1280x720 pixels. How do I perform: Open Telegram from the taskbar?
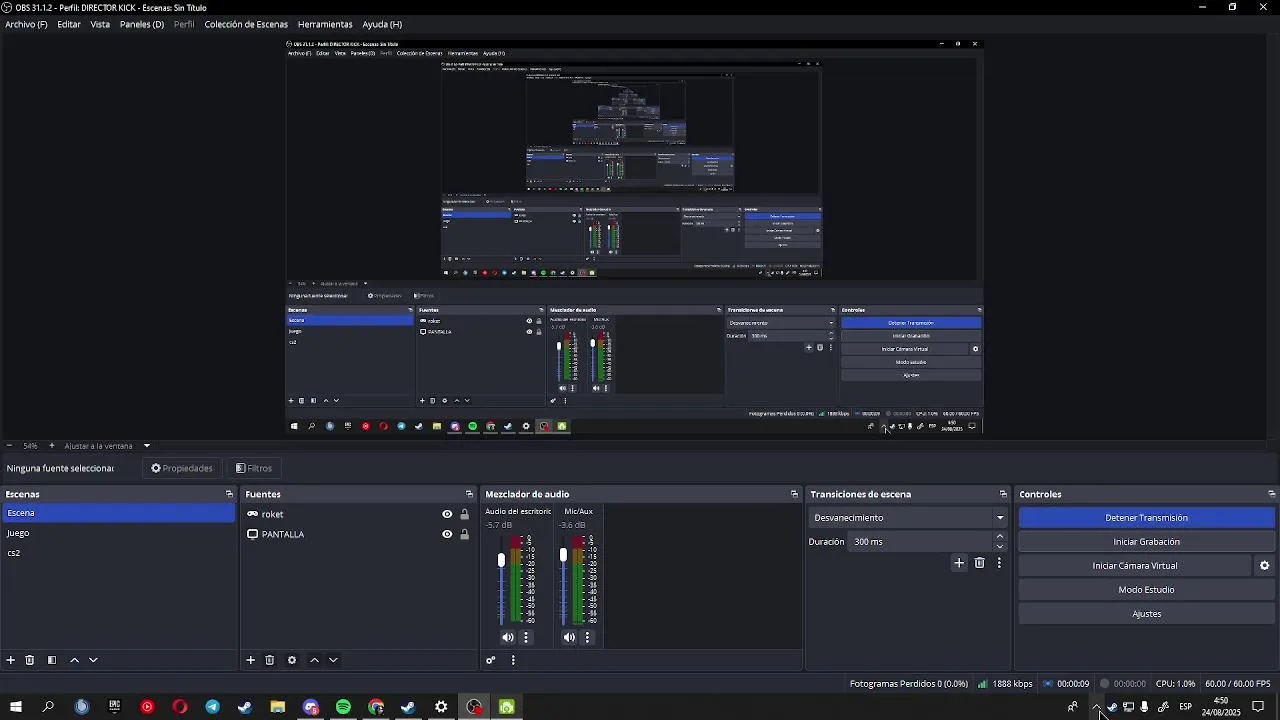click(212, 707)
